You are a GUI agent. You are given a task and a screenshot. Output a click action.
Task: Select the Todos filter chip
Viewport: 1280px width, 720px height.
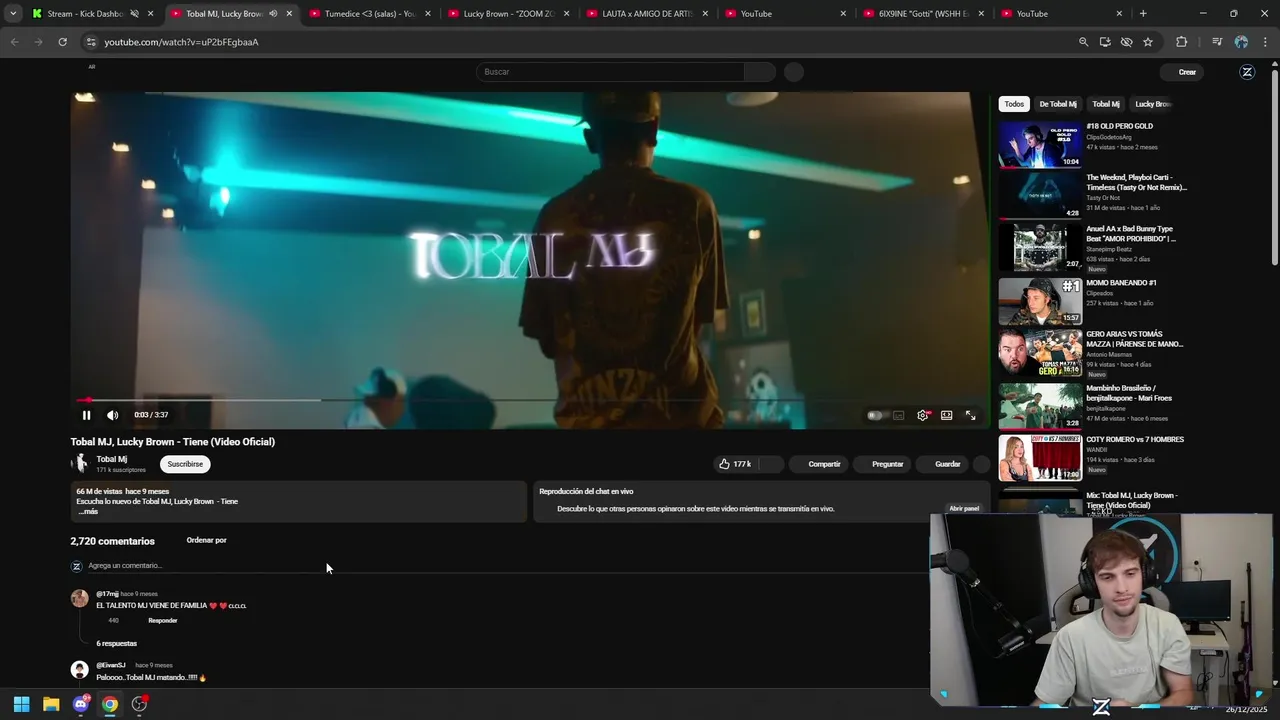(x=1014, y=104)
